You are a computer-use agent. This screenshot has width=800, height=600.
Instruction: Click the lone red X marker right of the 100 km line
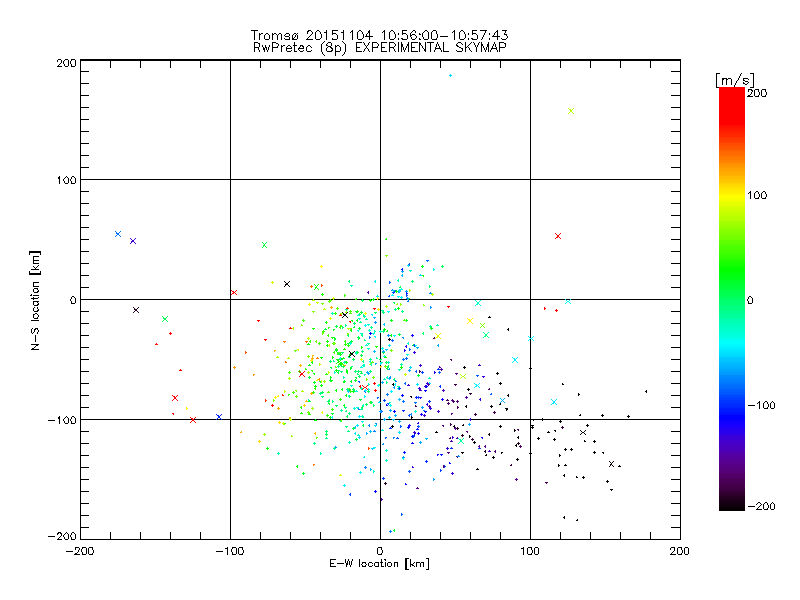(x=558, y=236)
